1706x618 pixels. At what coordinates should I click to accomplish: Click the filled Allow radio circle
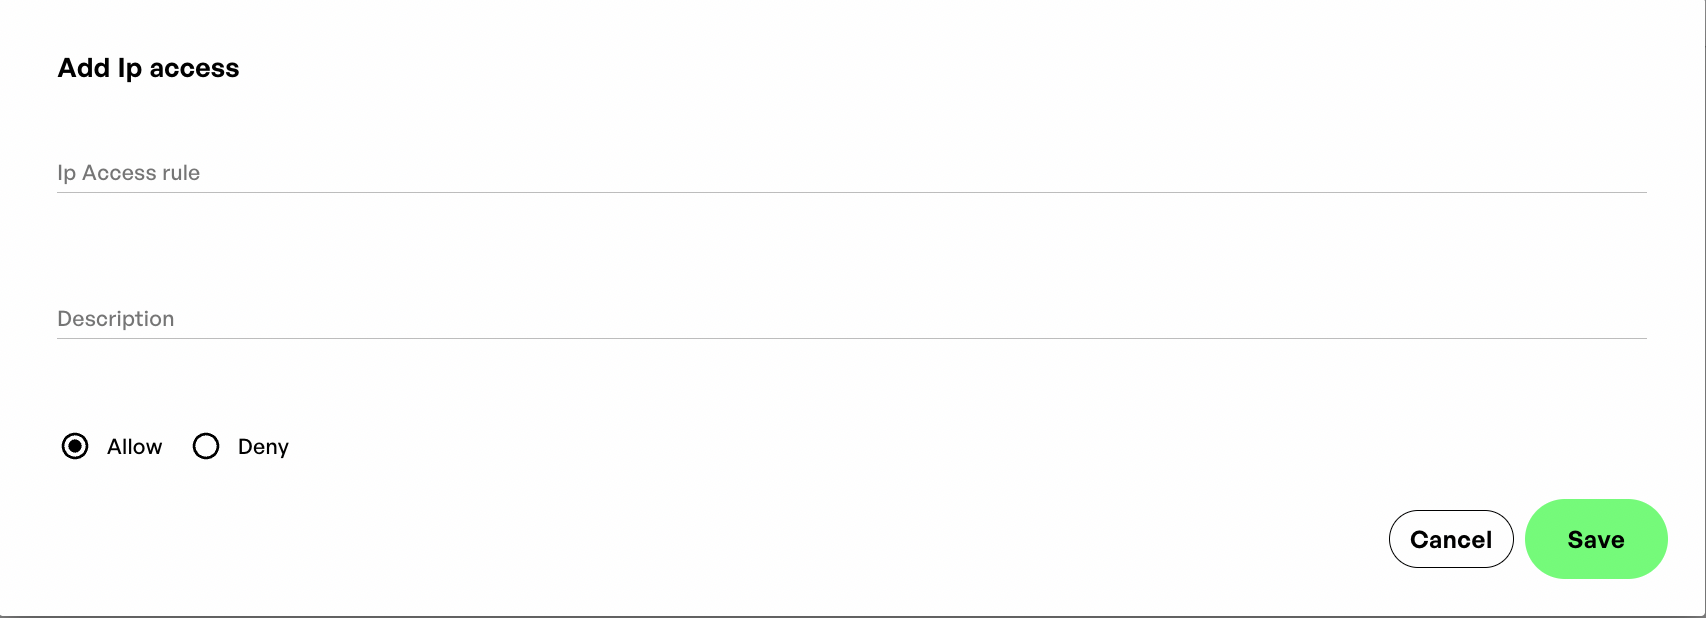(x=75, y=446)
